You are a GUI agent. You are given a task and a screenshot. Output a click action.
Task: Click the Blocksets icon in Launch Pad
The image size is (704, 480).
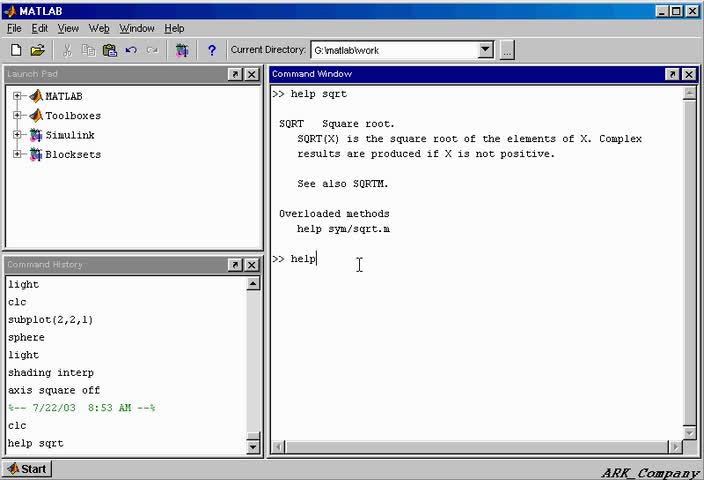[x=36, y=154]
